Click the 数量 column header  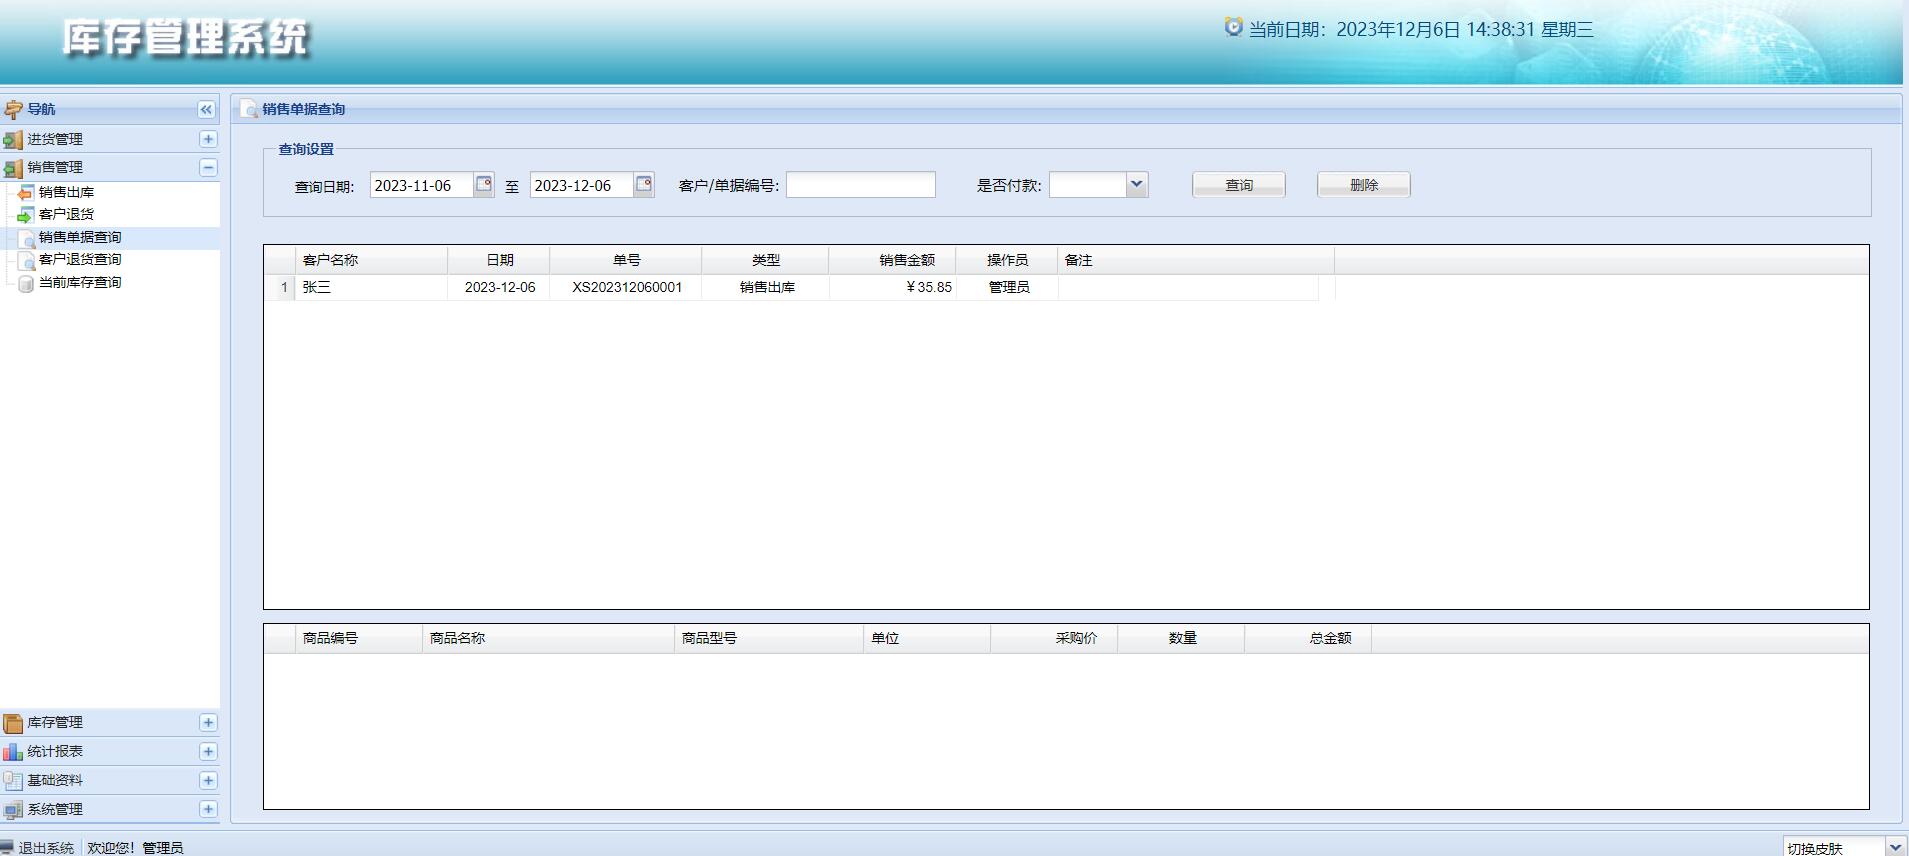coord(1181,638)
